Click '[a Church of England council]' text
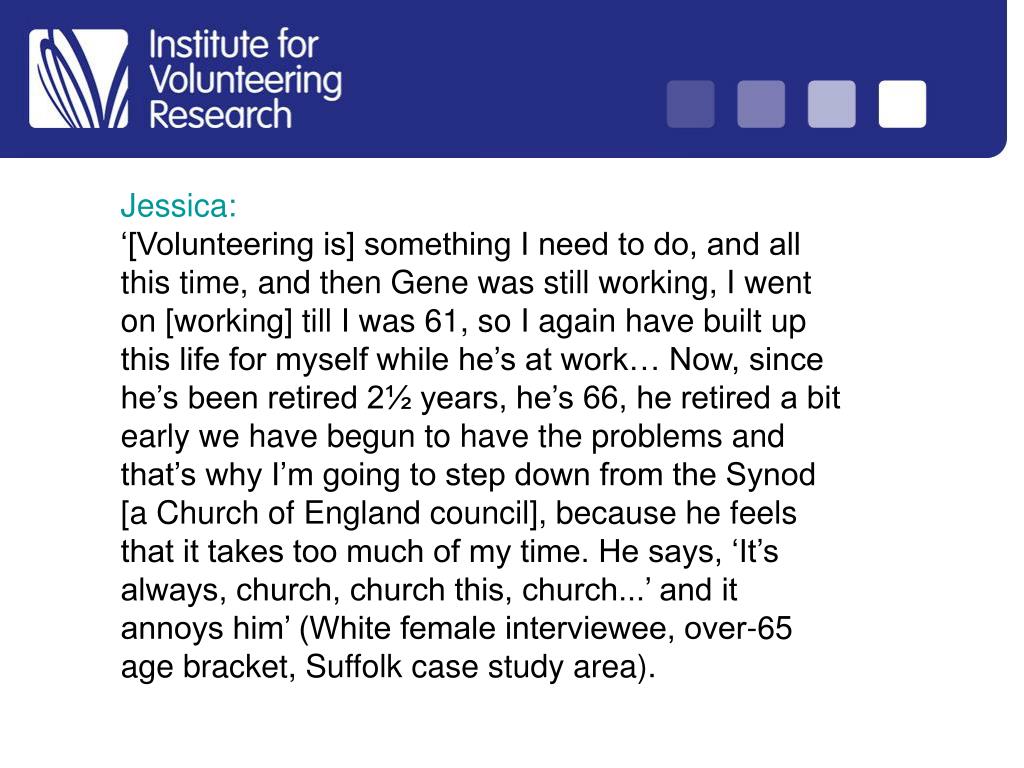The image size is (1024, 768). tap(333, 513)
